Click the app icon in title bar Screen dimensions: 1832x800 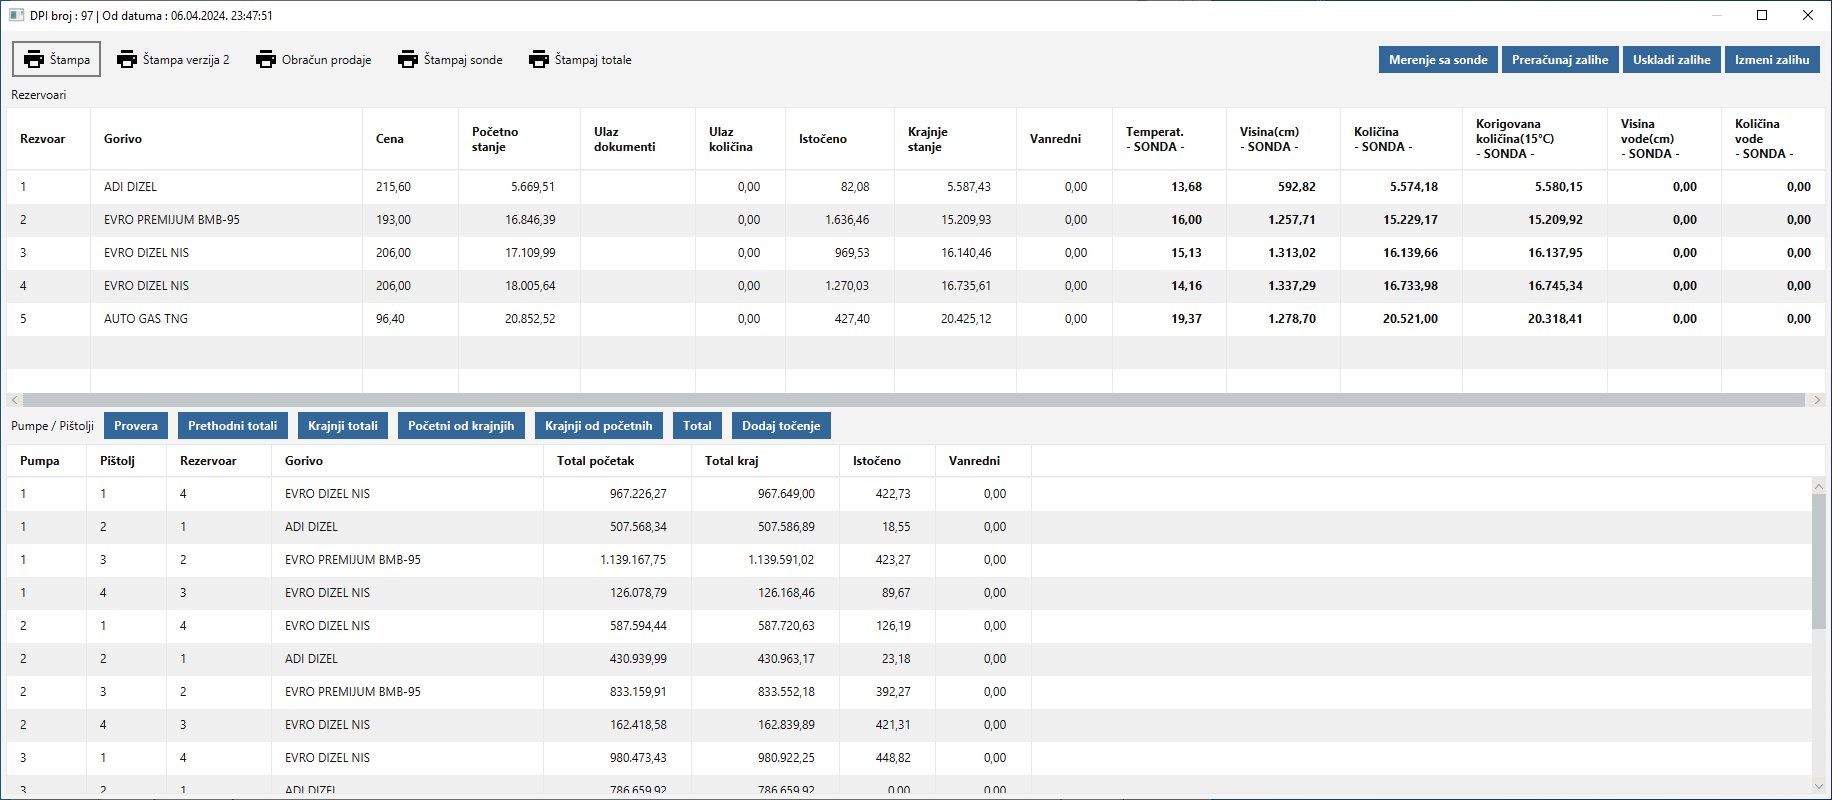click(16, 15)
